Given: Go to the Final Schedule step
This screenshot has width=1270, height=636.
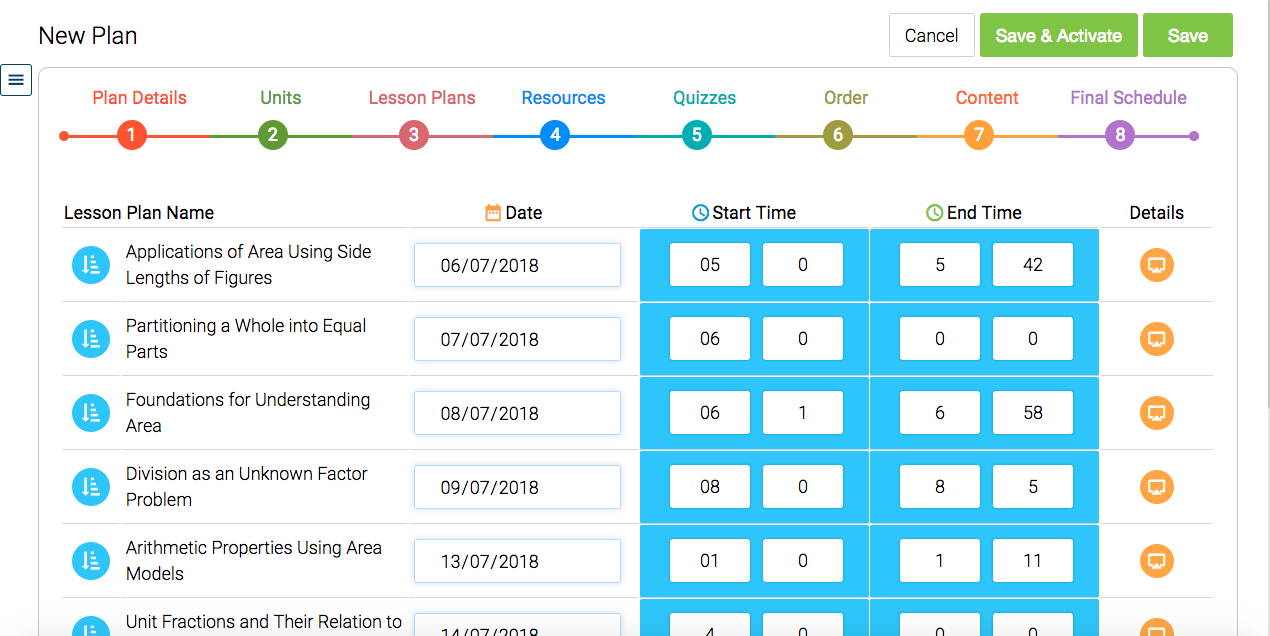Looking at the screenshot, I should click(1128, 97).
